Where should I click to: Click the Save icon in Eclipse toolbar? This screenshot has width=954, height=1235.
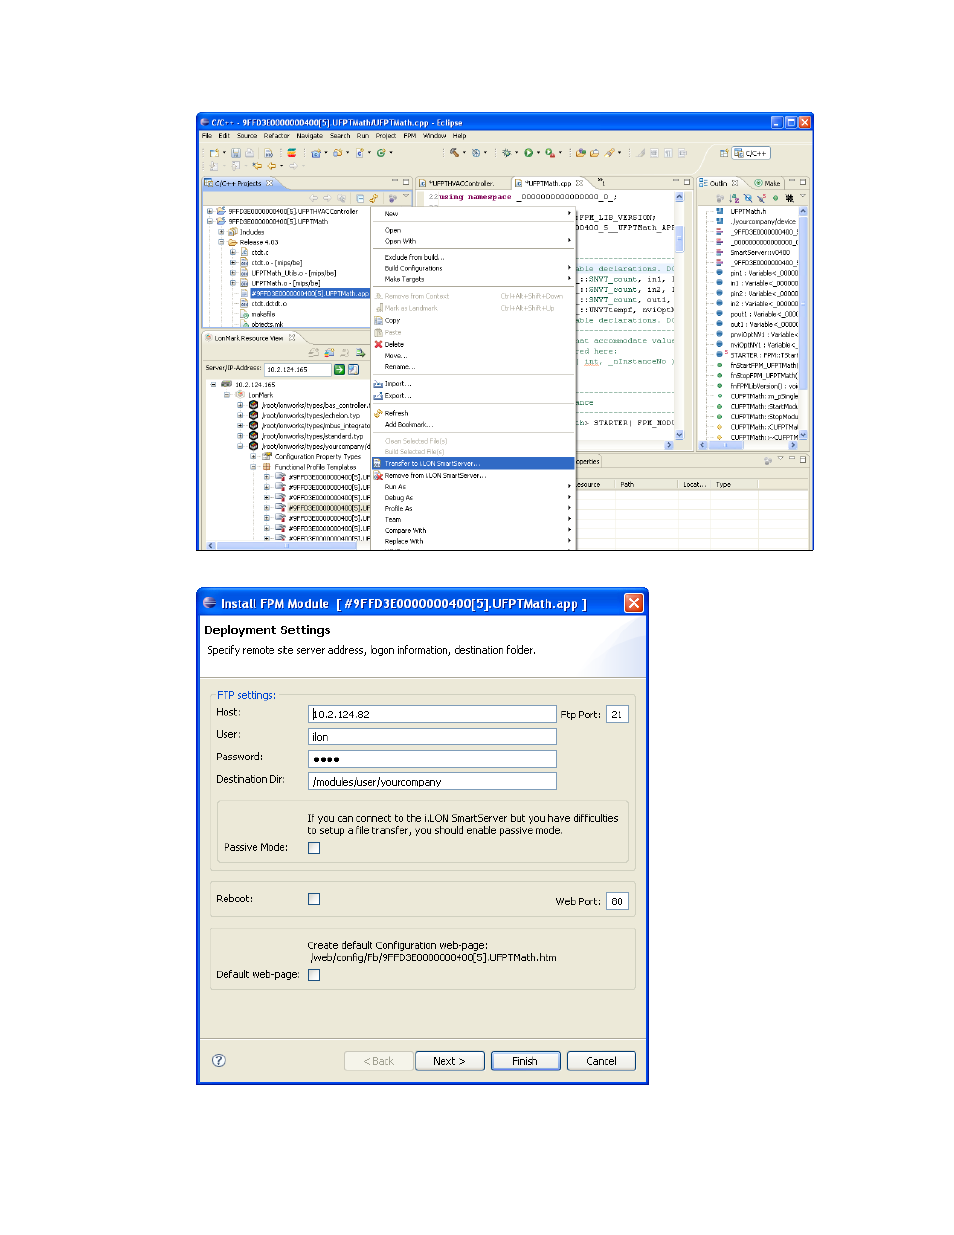tap(236, 153)
